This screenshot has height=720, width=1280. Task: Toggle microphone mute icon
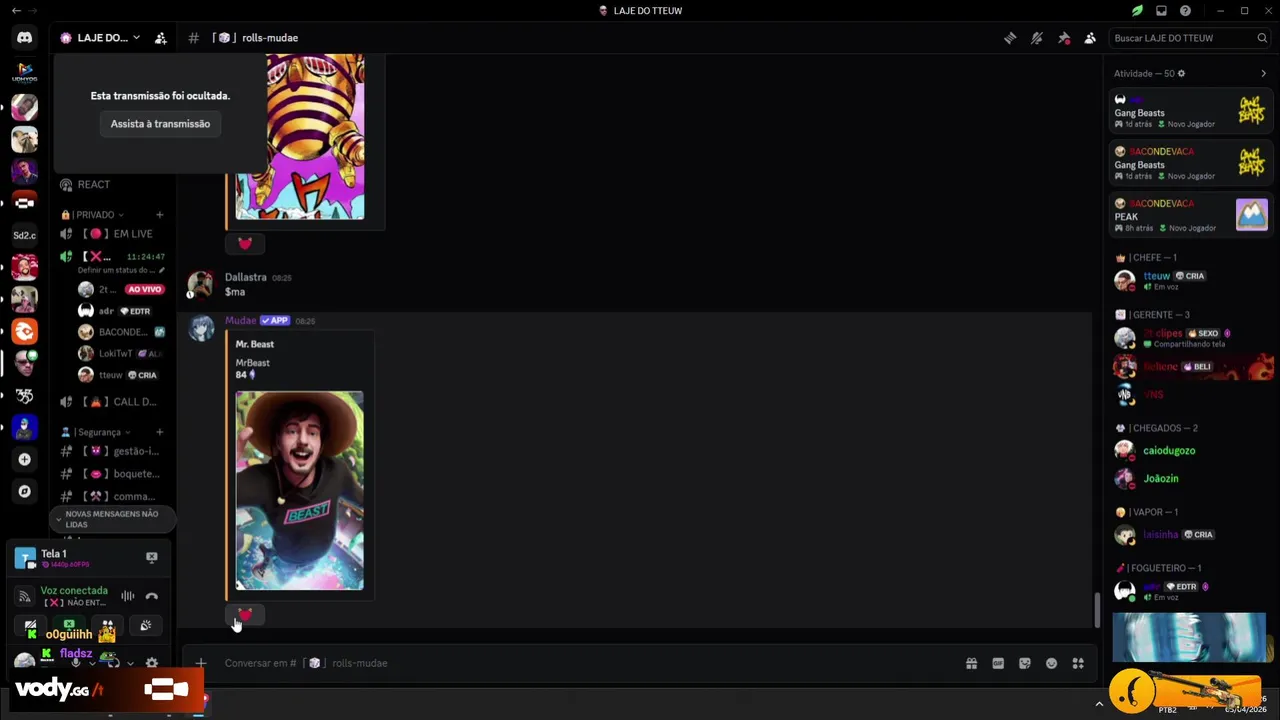(x=76, y=663)
